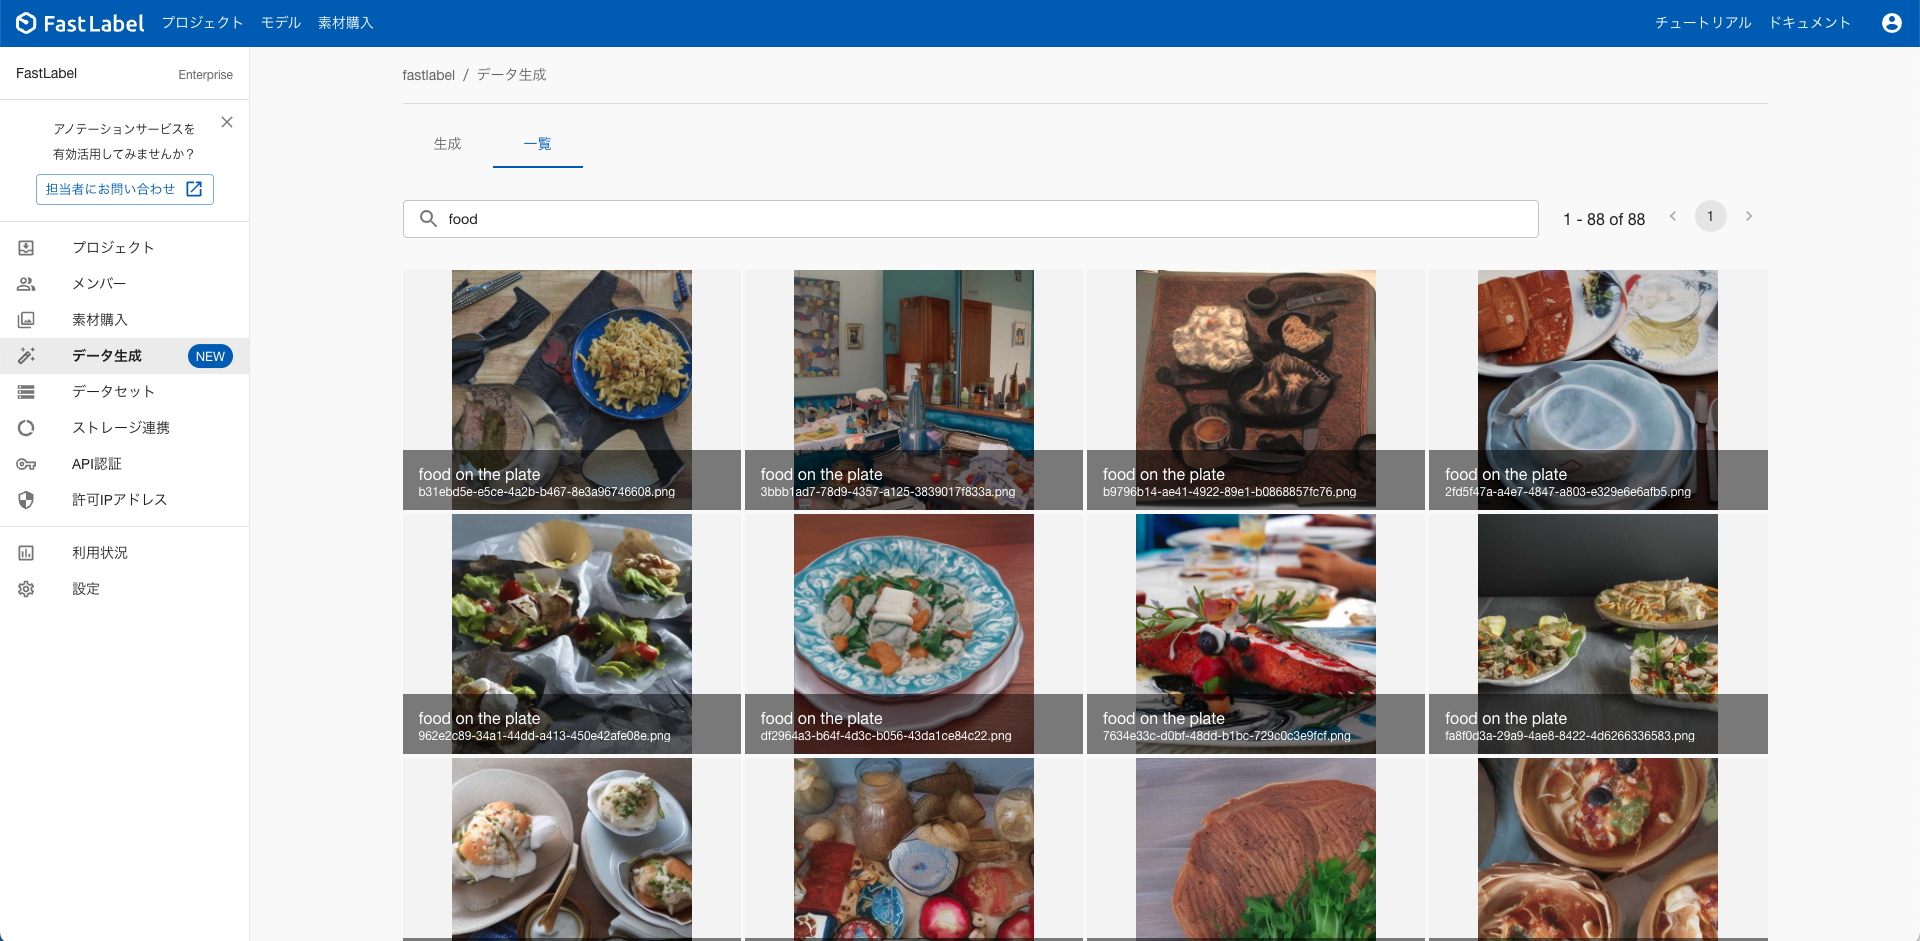Open プロジェクト in the sidebar

pyautogui.click(x=125, y=248)
